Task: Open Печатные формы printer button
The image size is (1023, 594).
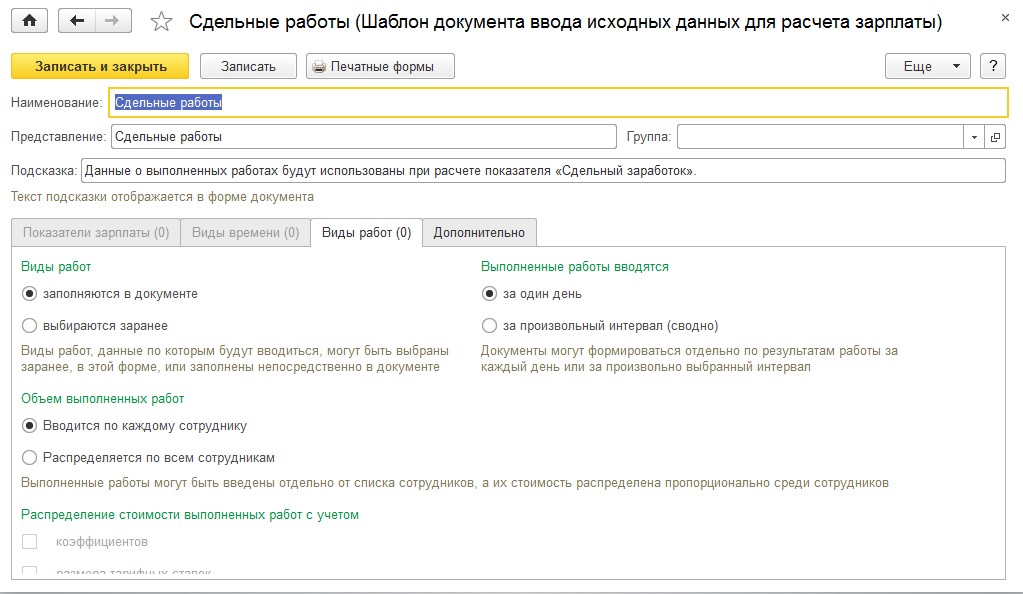Action: pos(380,66)
